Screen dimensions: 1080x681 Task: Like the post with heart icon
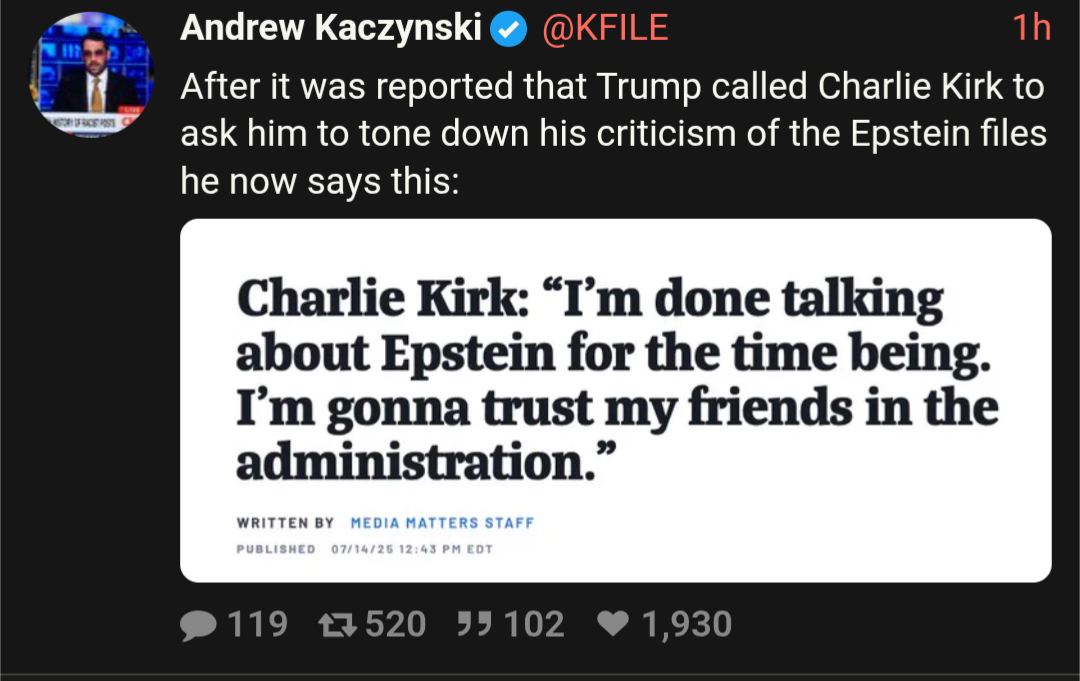point(613,624)
